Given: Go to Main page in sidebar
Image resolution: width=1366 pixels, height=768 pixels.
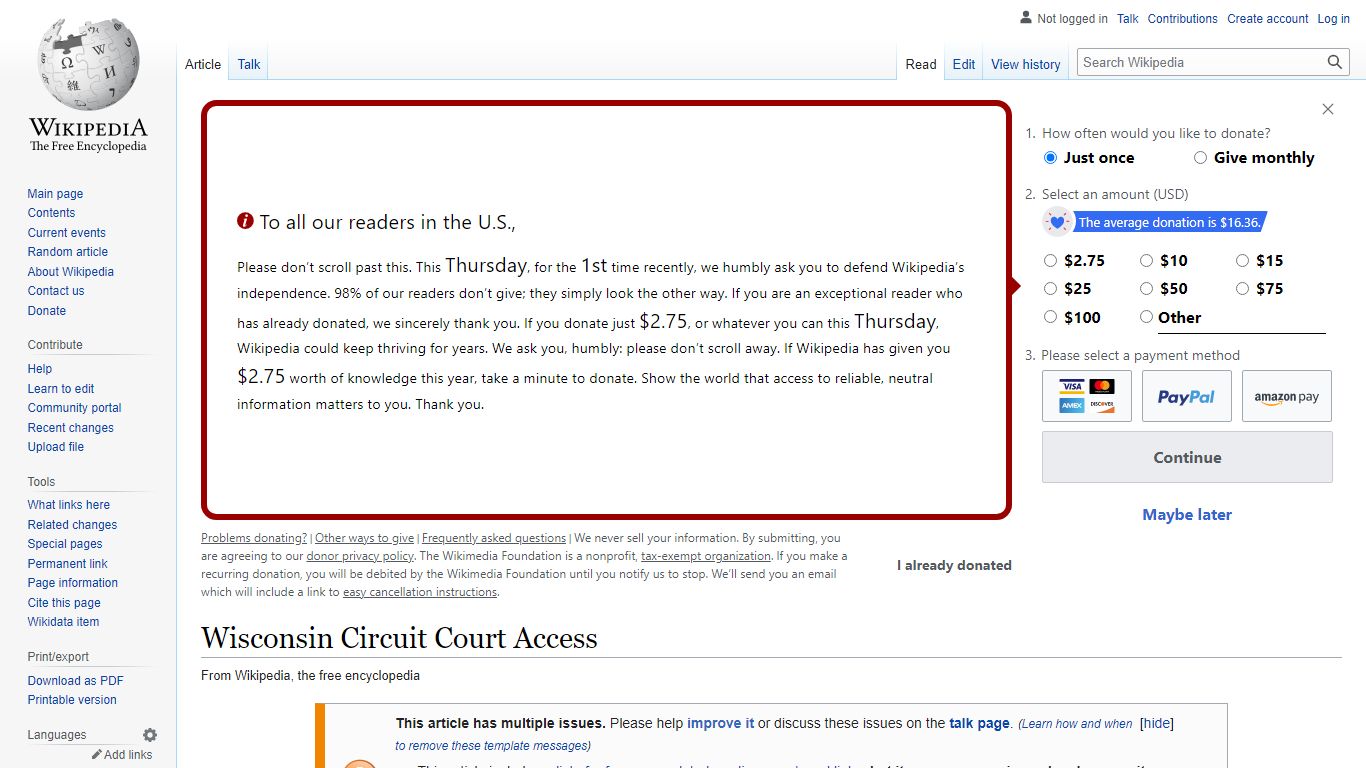Looking at the screenshot, I should pyautogui.click(x=55, y=194).
